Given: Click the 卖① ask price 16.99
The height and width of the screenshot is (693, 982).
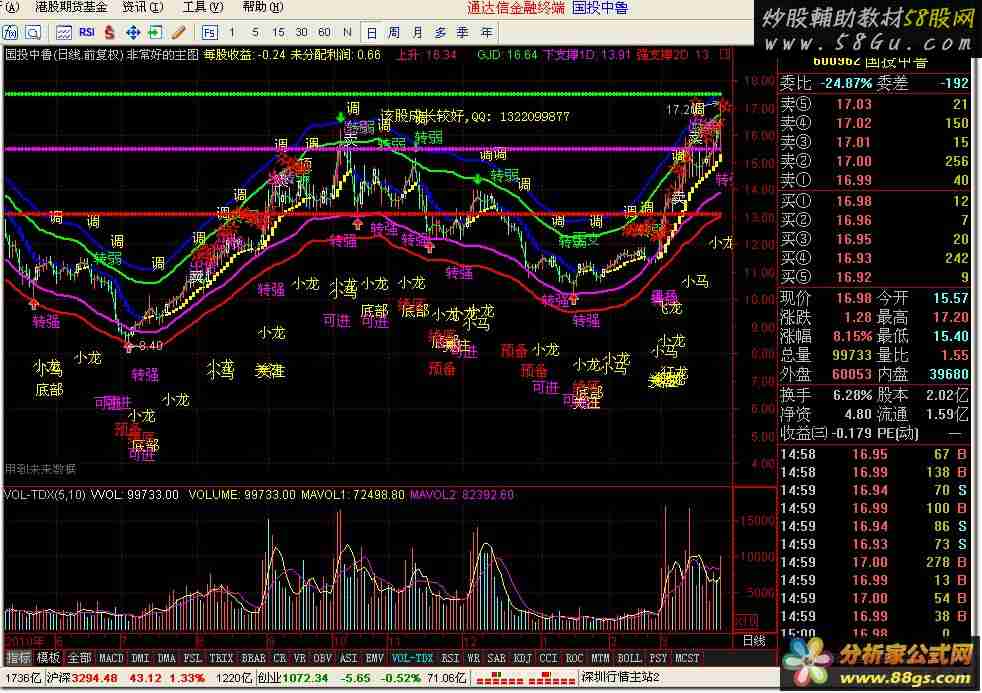Looking at the screenshot, I should click(x=854, y=180).
